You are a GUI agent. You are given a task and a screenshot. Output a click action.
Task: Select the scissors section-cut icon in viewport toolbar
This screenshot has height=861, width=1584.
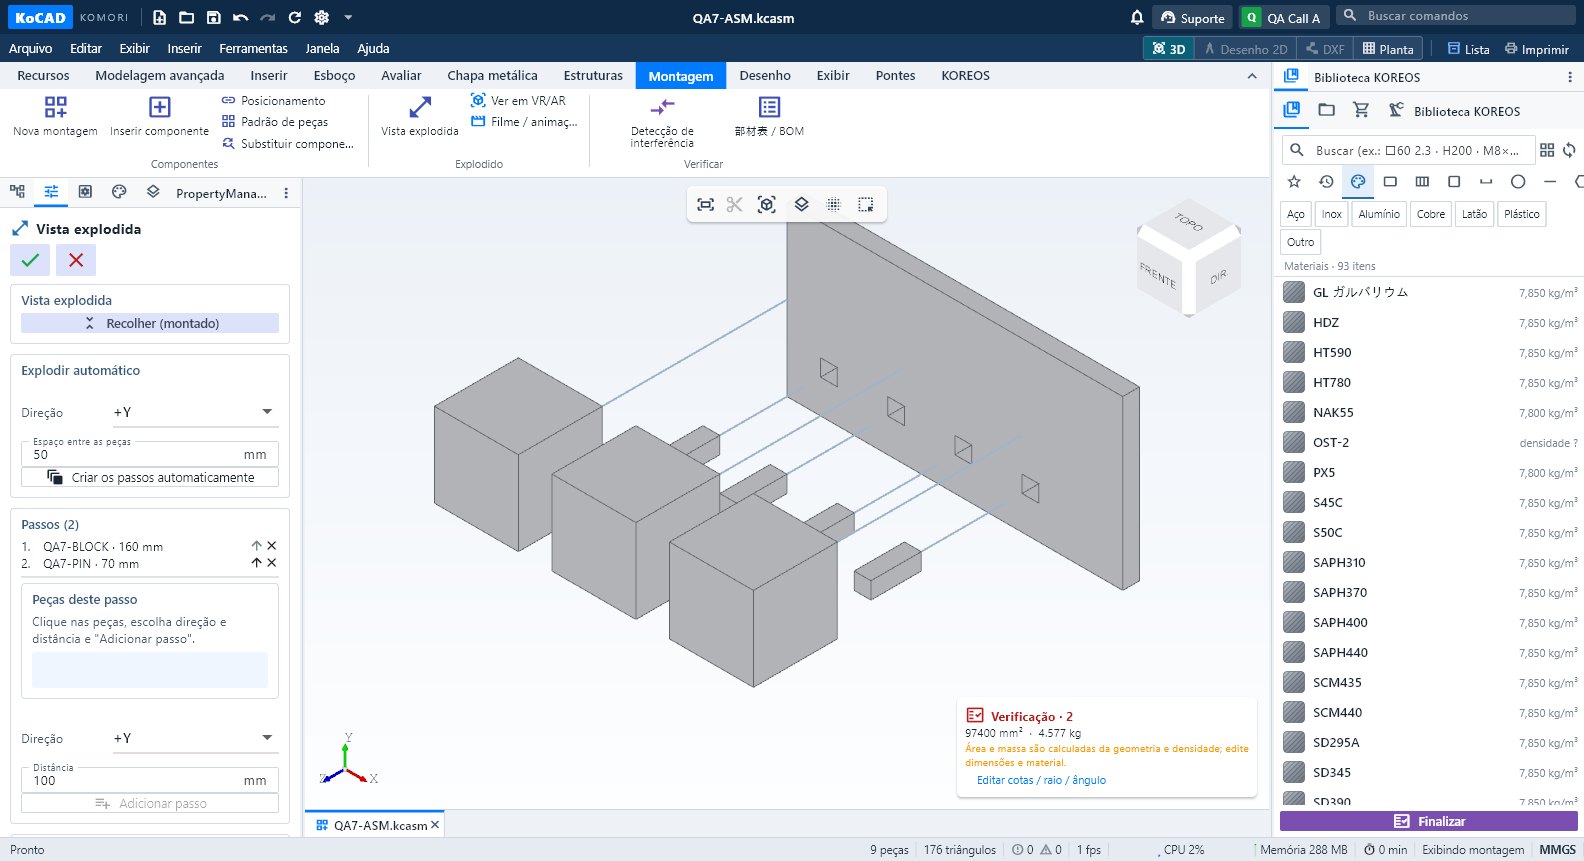point(735,204)
